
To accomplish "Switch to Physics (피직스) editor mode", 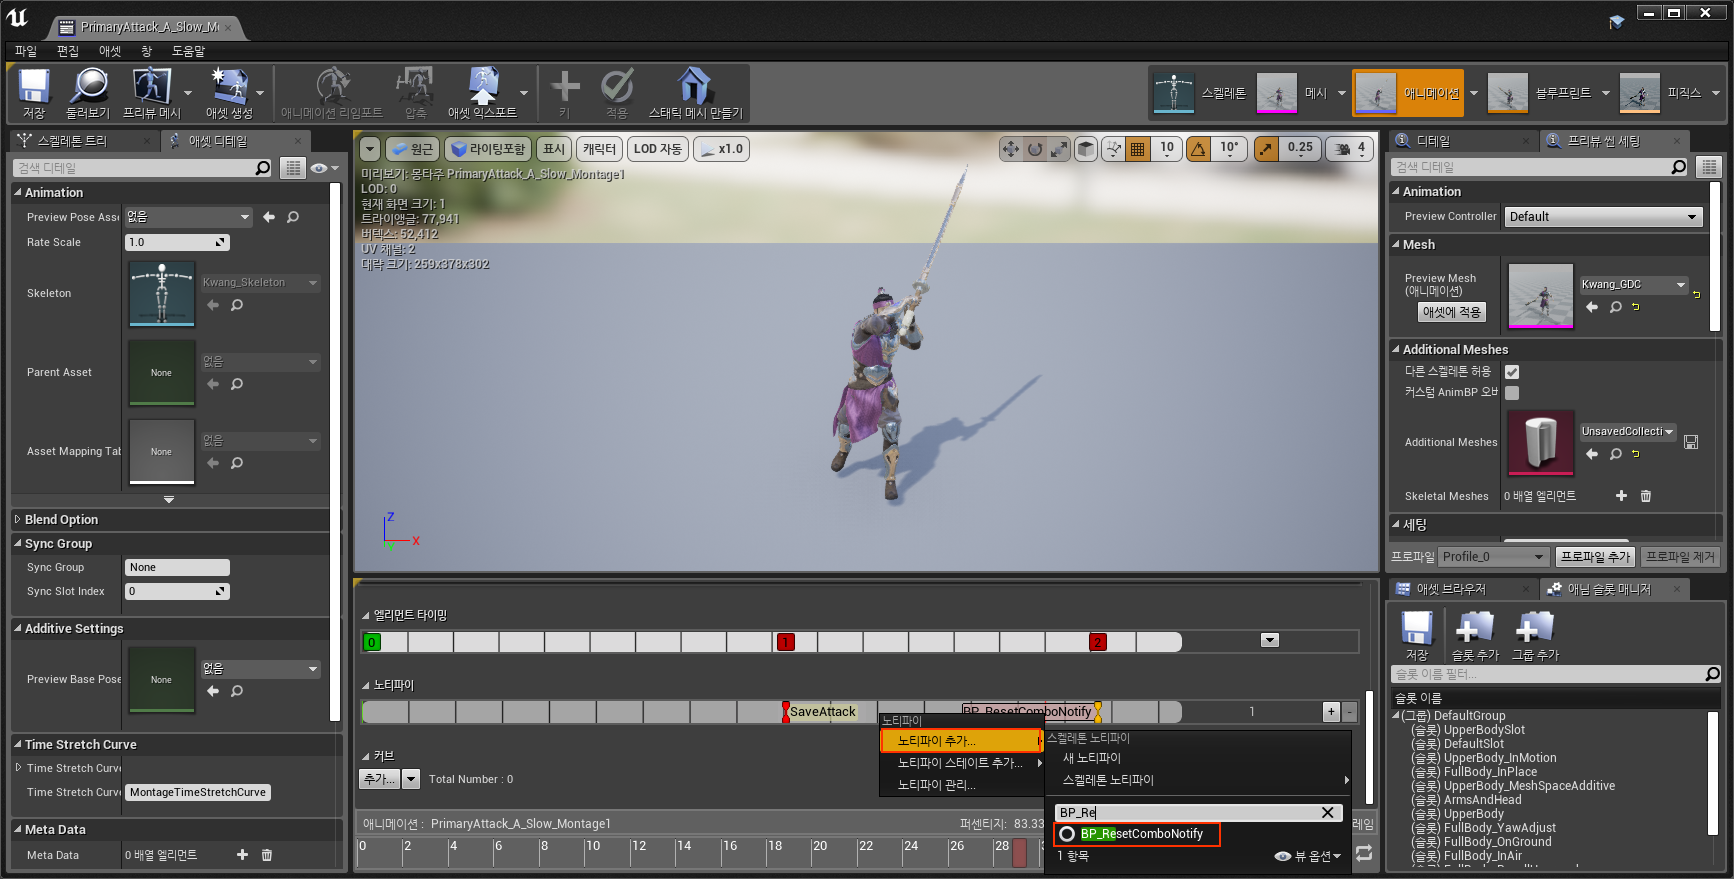I will 1661,93.
